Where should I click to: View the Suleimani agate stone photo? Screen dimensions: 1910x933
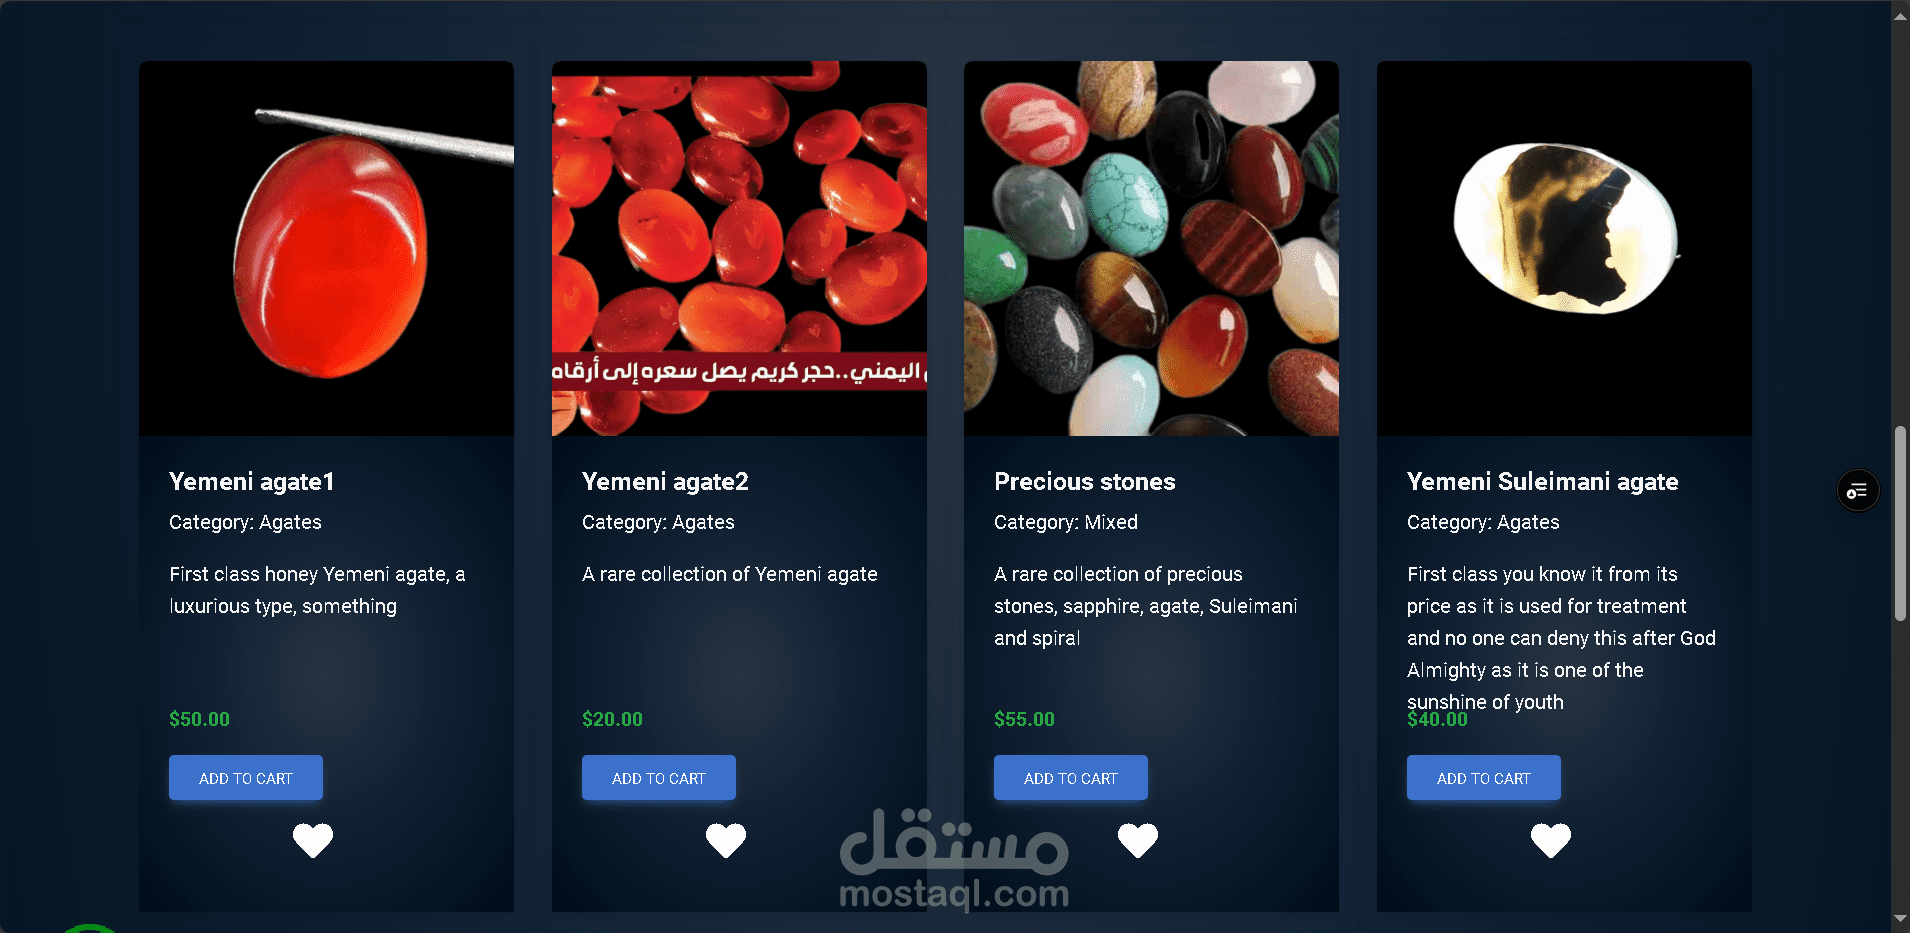[x=1564, y=248]
